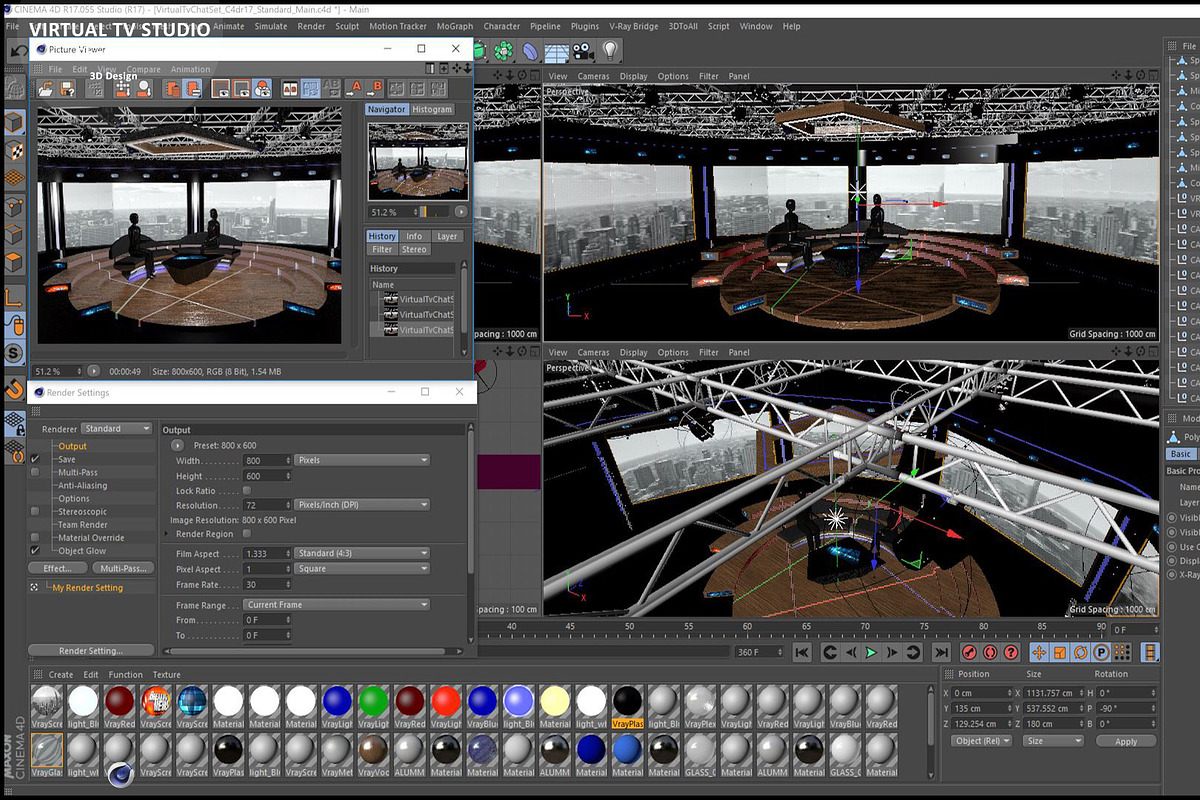
Task: Click the Save image icon in Picture Viewer
Action: click(68, 88)
